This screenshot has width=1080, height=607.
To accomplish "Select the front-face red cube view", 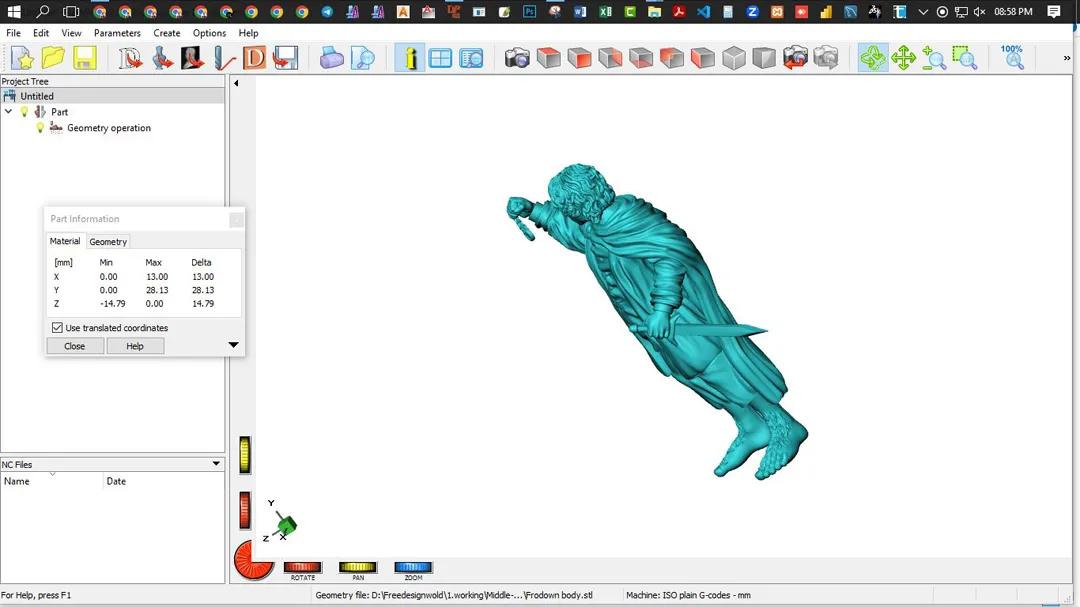I will point(579,58).
